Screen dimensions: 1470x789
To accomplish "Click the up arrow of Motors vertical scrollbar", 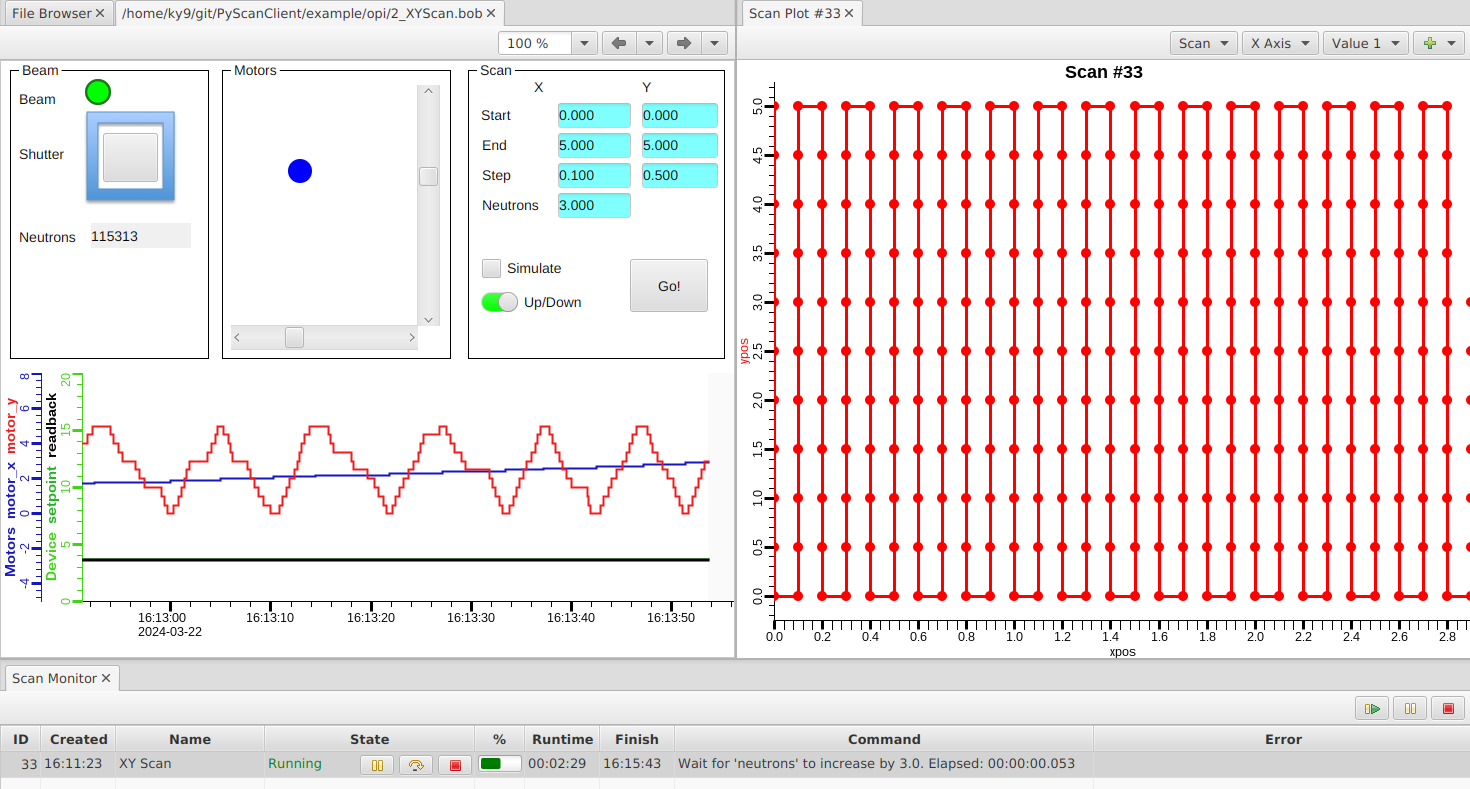I will pyautogui.click(x=429, y=92).
